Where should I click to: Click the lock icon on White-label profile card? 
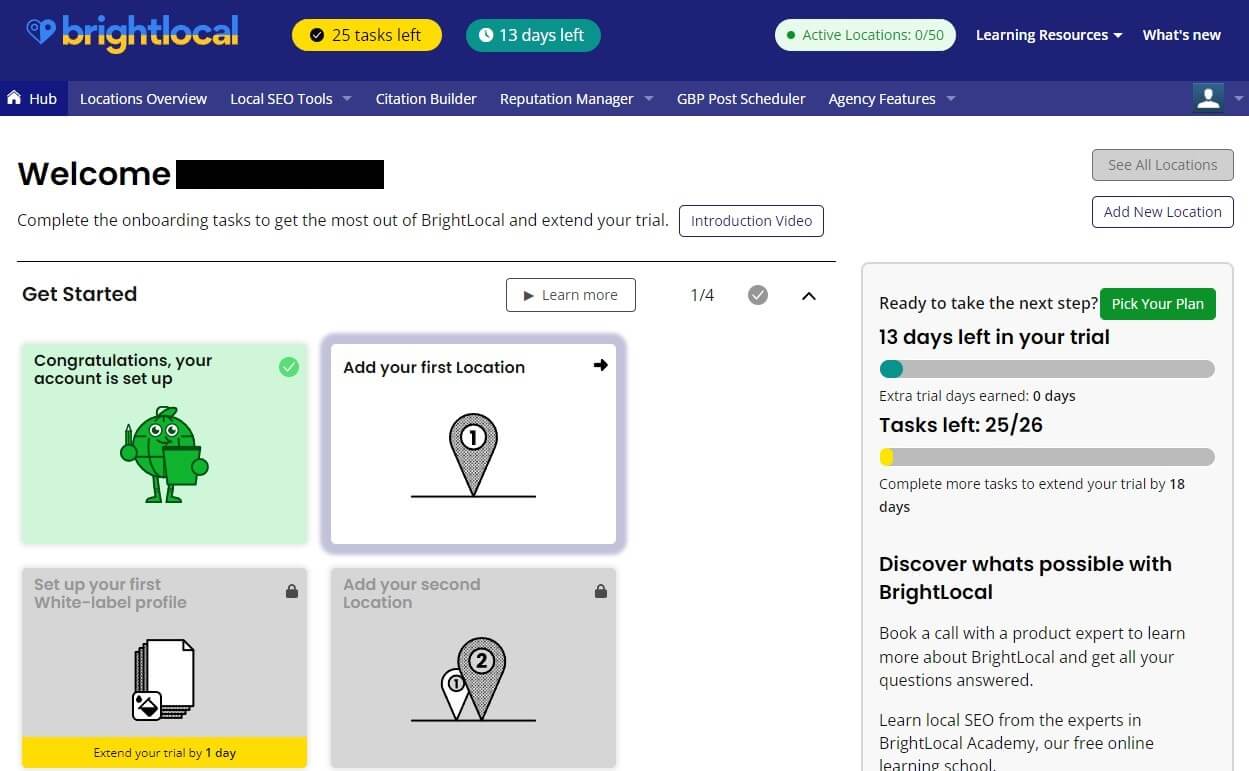pos(292,591)
